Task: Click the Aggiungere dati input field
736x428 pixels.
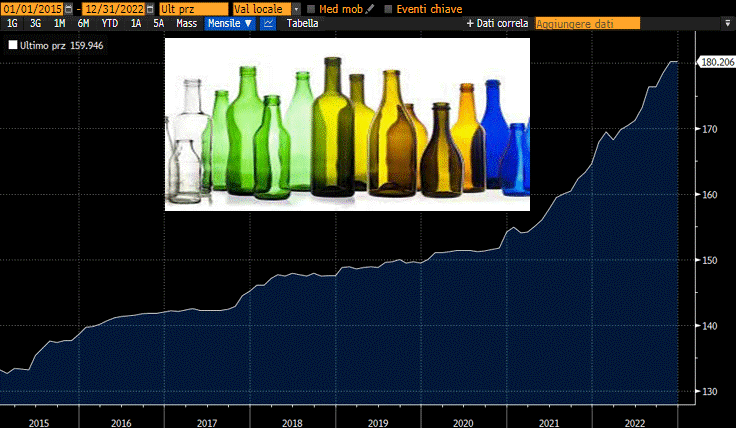Action: tap(588, 23)
